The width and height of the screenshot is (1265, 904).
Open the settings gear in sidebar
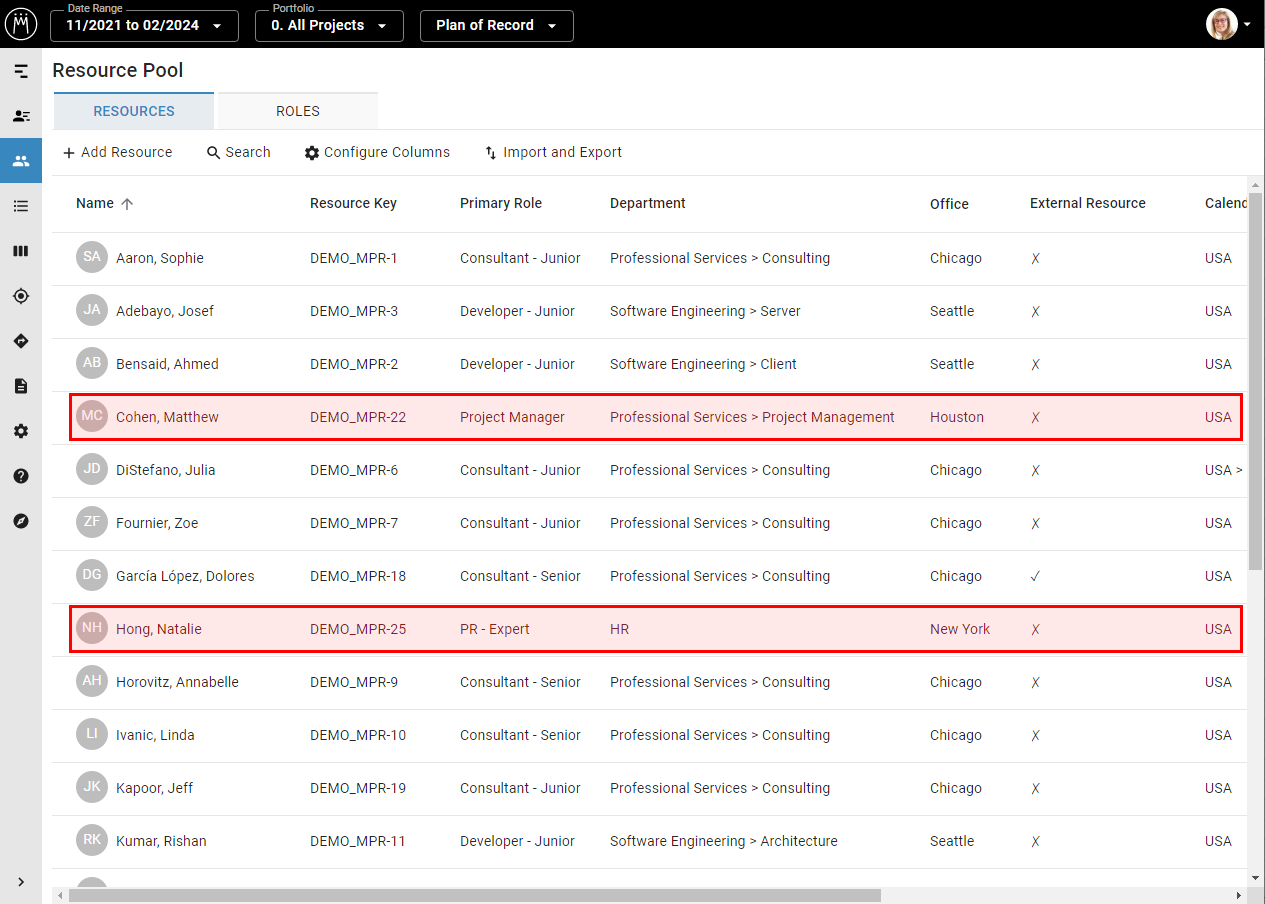pyautogui.click(x=21, y=431)
